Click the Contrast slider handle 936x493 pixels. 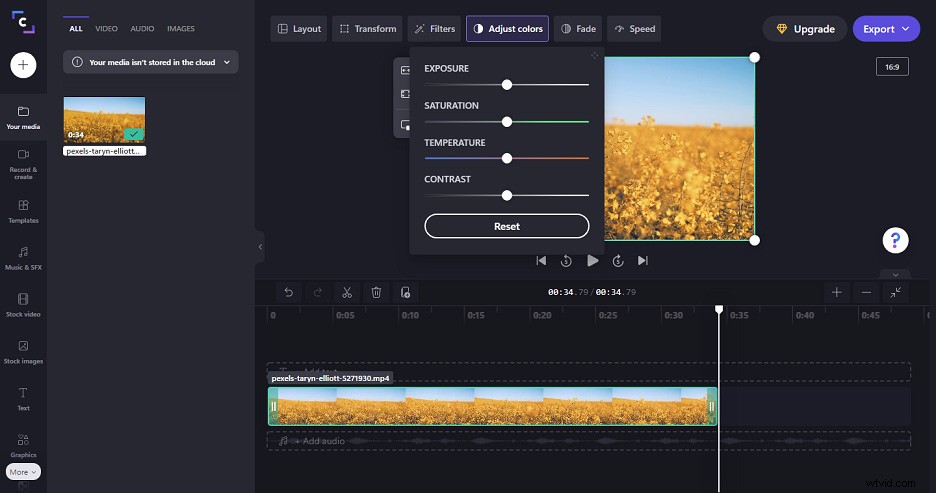click(x=507, y=195)
